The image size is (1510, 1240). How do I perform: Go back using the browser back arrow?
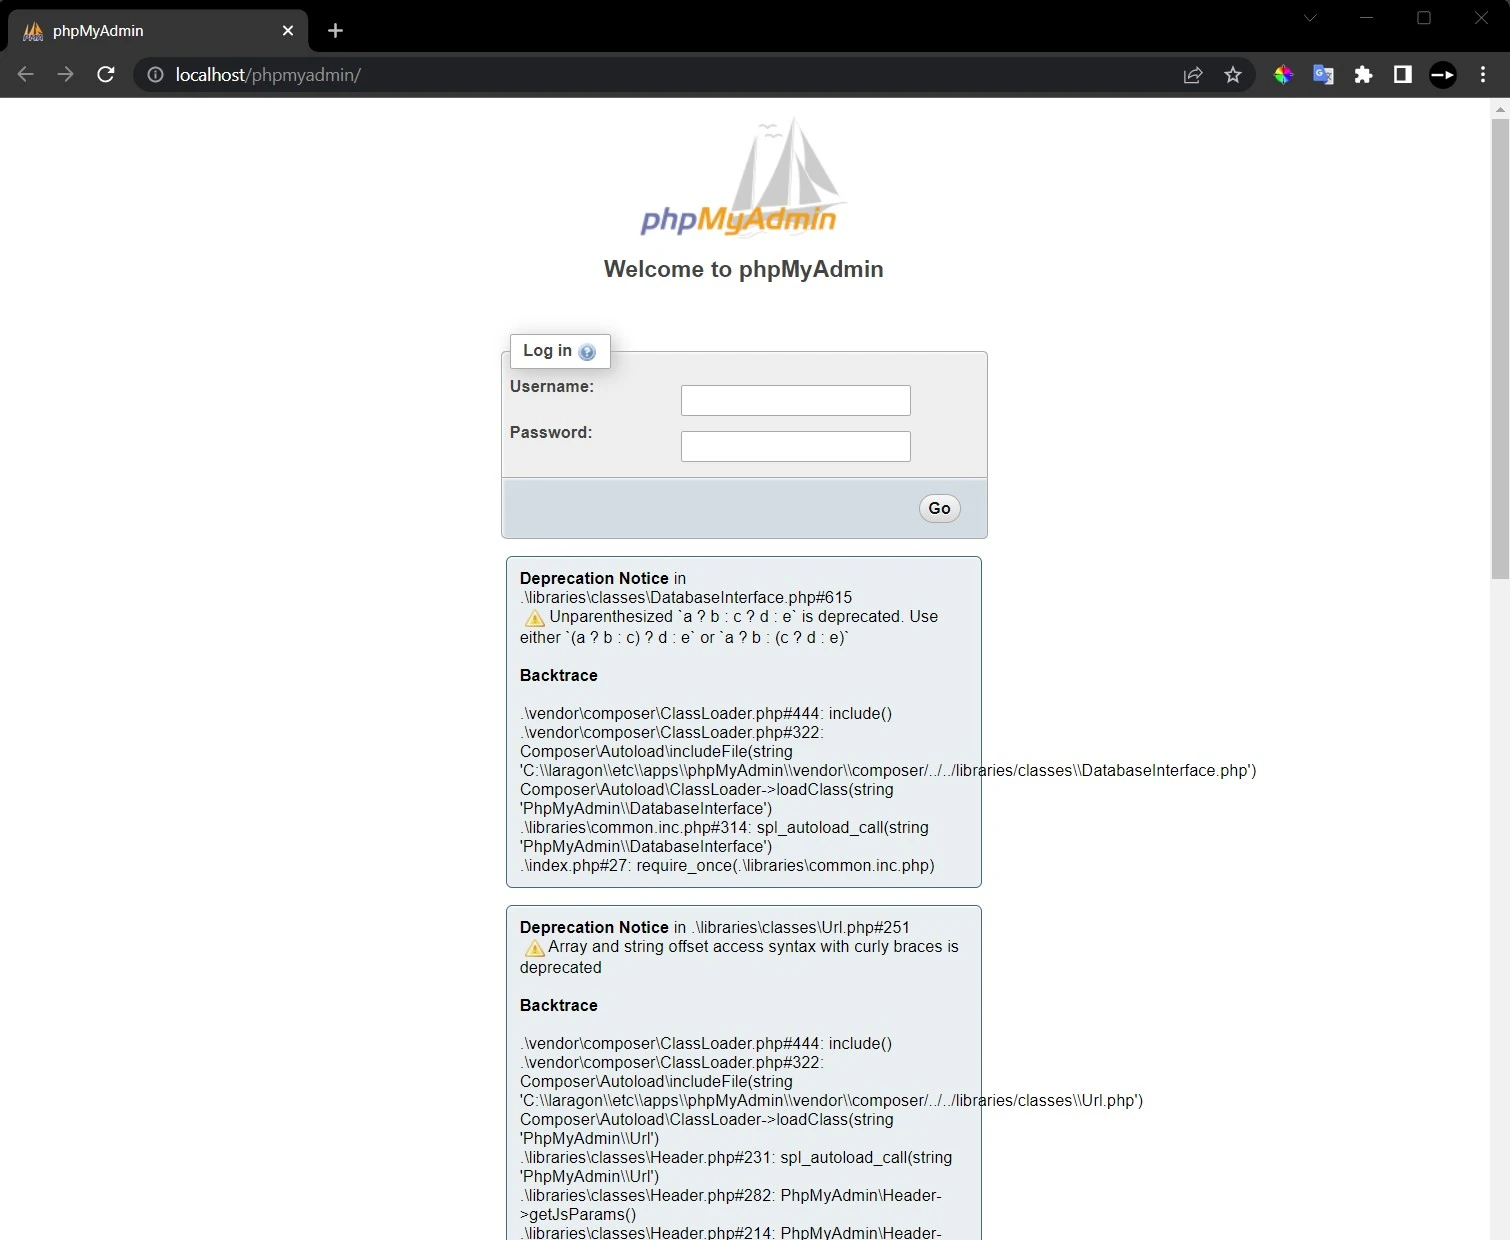click(26, 74)
